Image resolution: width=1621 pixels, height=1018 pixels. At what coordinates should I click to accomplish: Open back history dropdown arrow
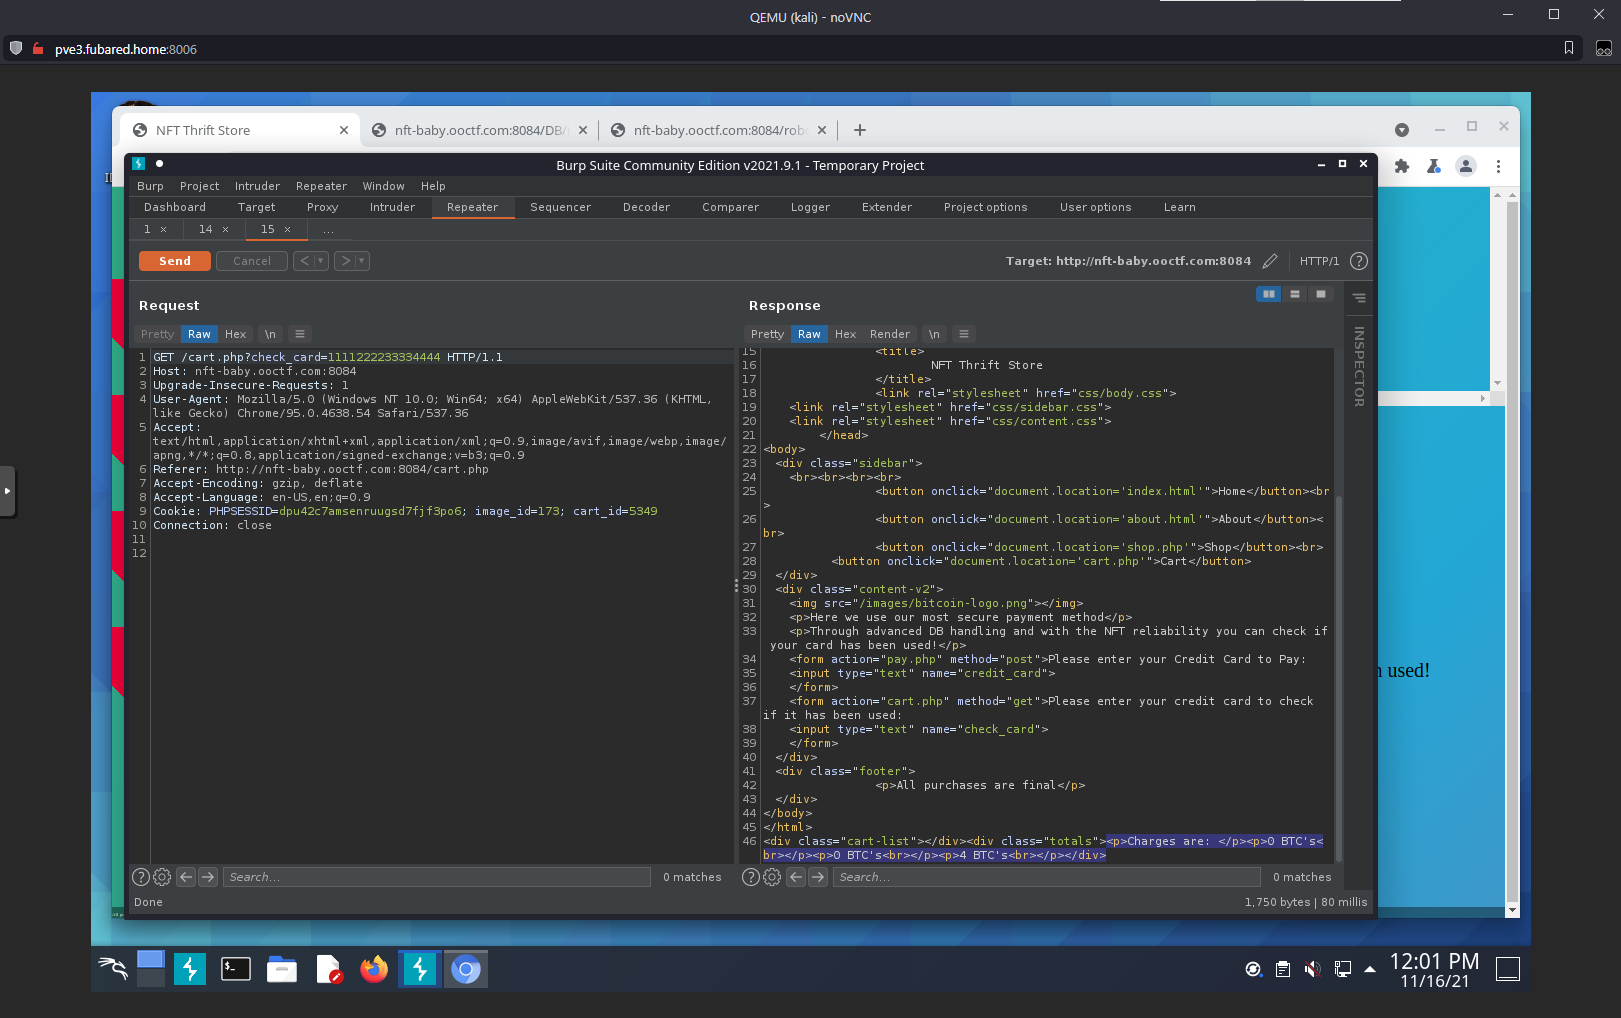coord(322,261)
